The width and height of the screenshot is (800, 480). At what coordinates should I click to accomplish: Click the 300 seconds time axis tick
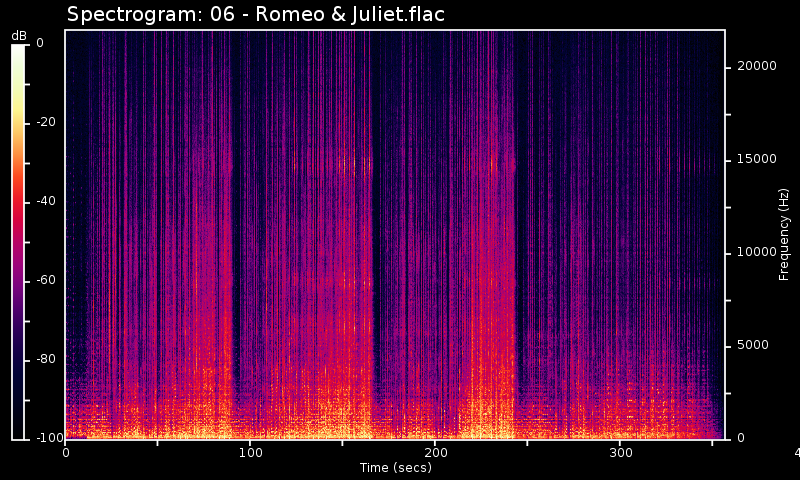click(620, 453)
